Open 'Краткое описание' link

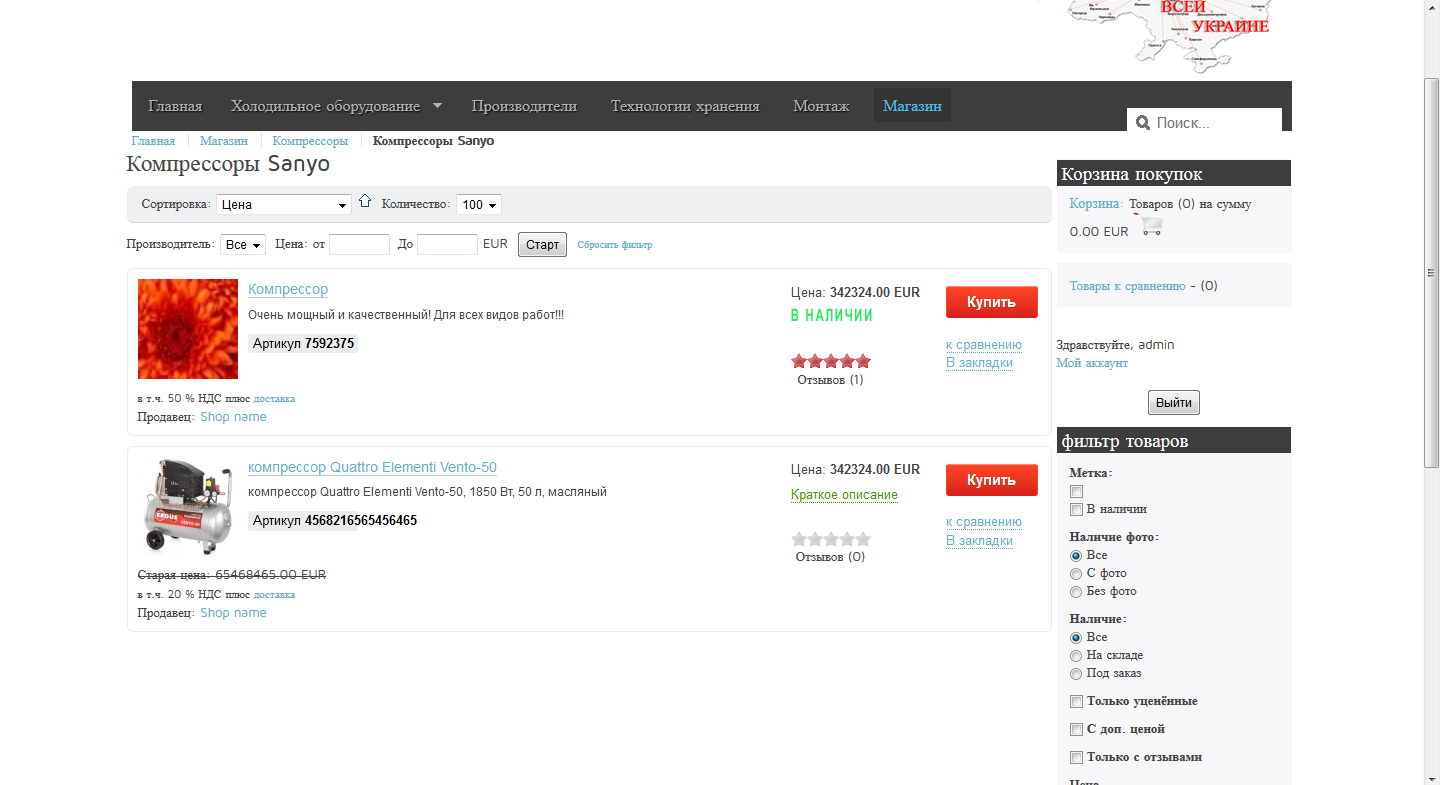844,495
